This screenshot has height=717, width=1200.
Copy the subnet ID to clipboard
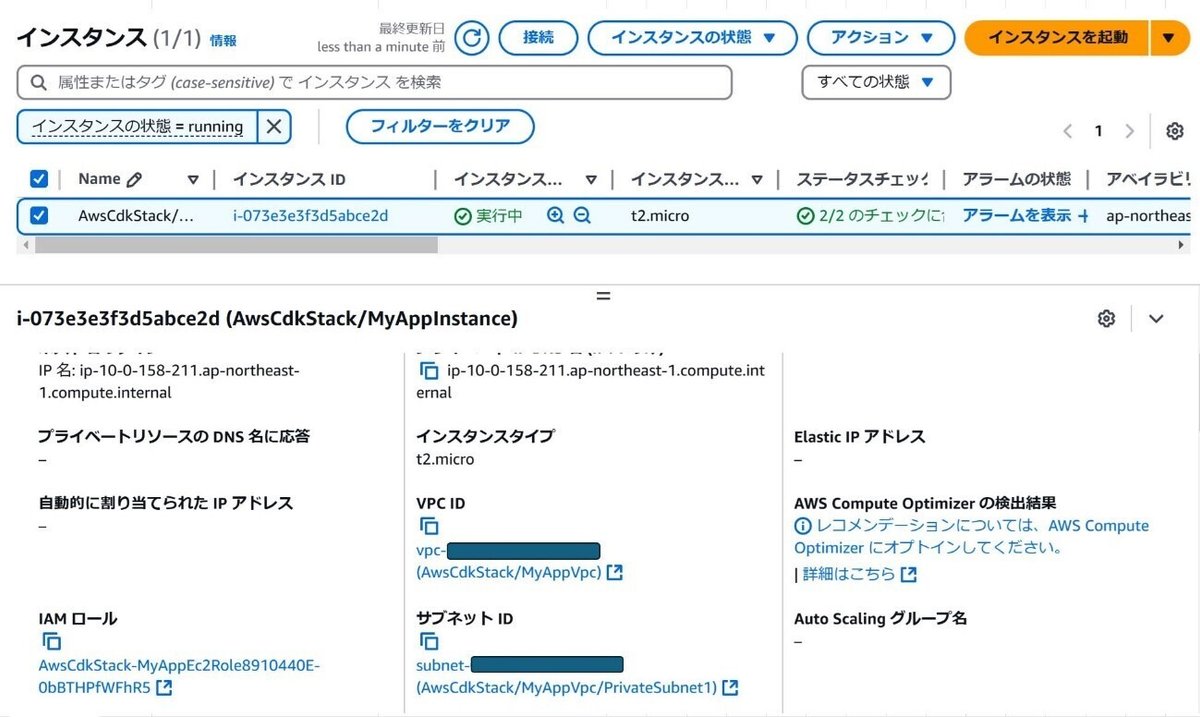pos(429,640)
